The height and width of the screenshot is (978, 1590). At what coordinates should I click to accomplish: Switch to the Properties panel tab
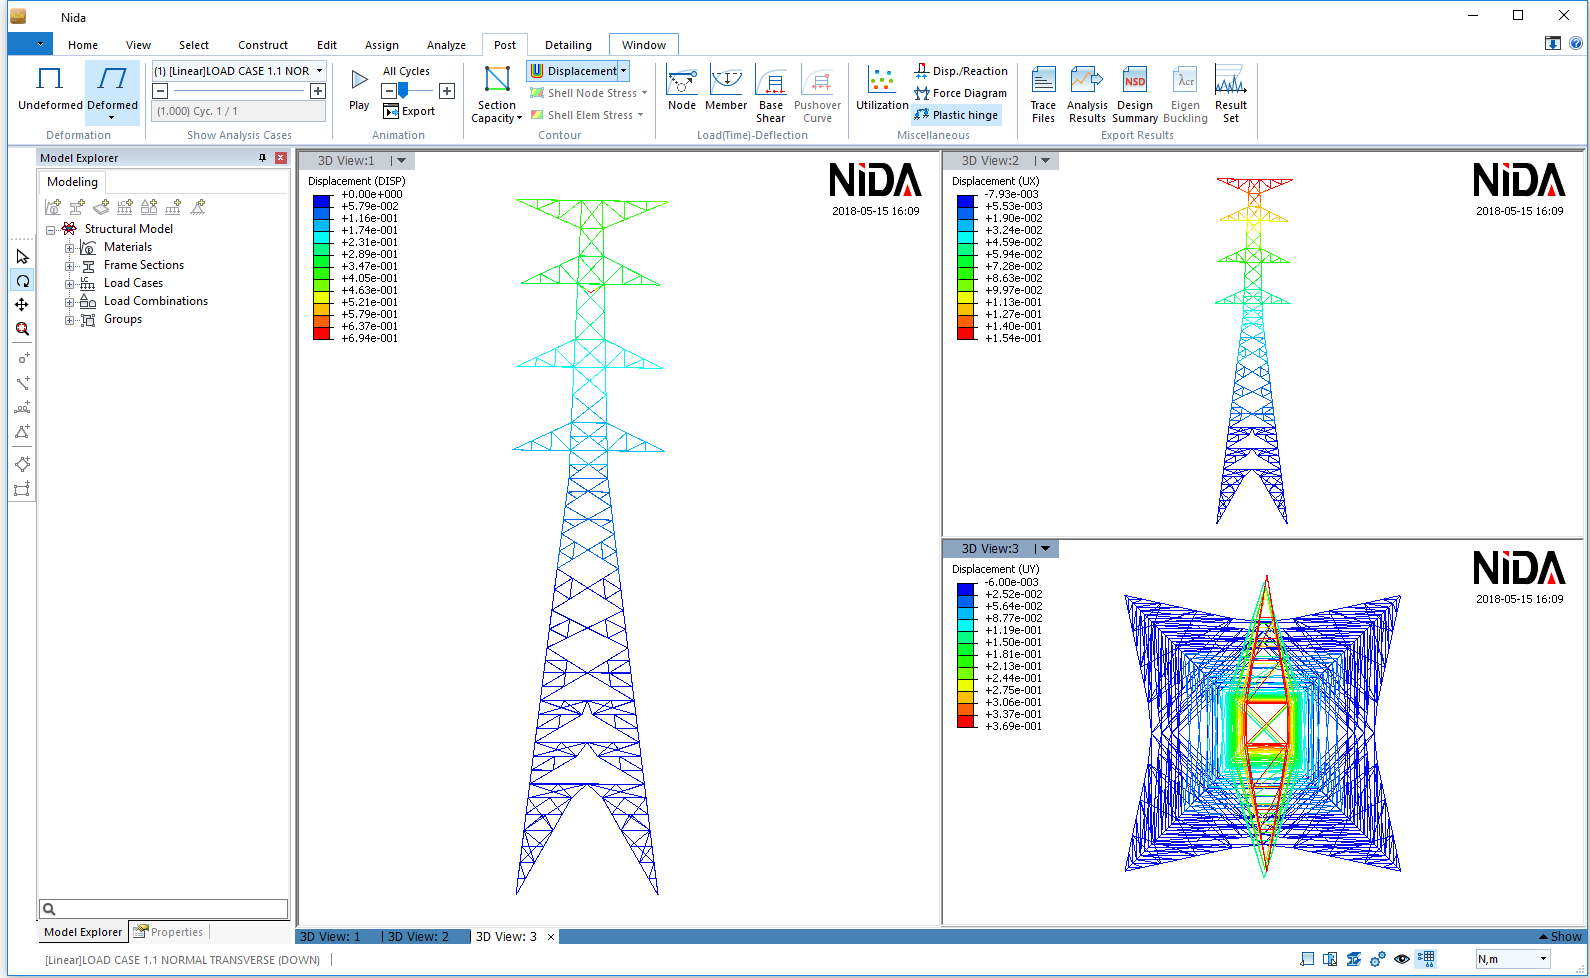tap(169, 932)
